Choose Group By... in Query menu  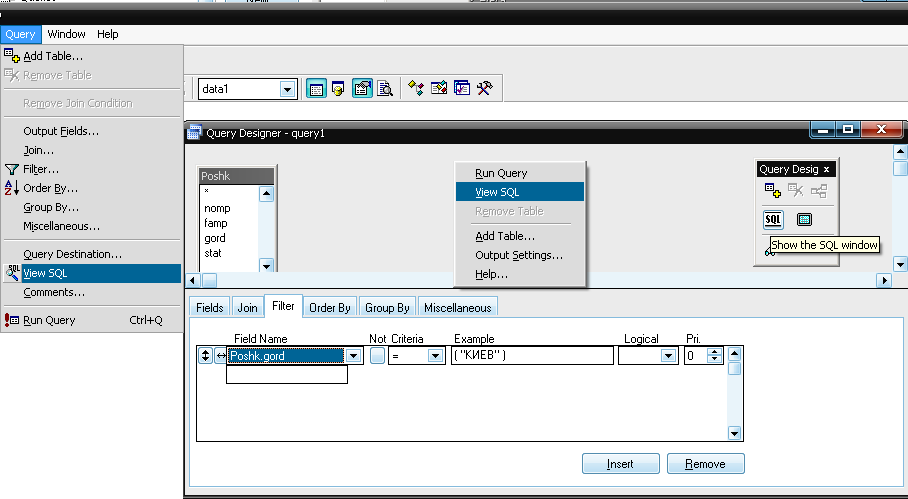click(92, 207)
